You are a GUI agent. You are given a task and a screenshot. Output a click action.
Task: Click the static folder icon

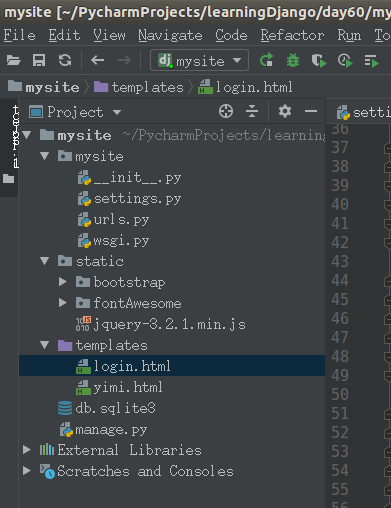pyautogui.click(x=65, y=261)
